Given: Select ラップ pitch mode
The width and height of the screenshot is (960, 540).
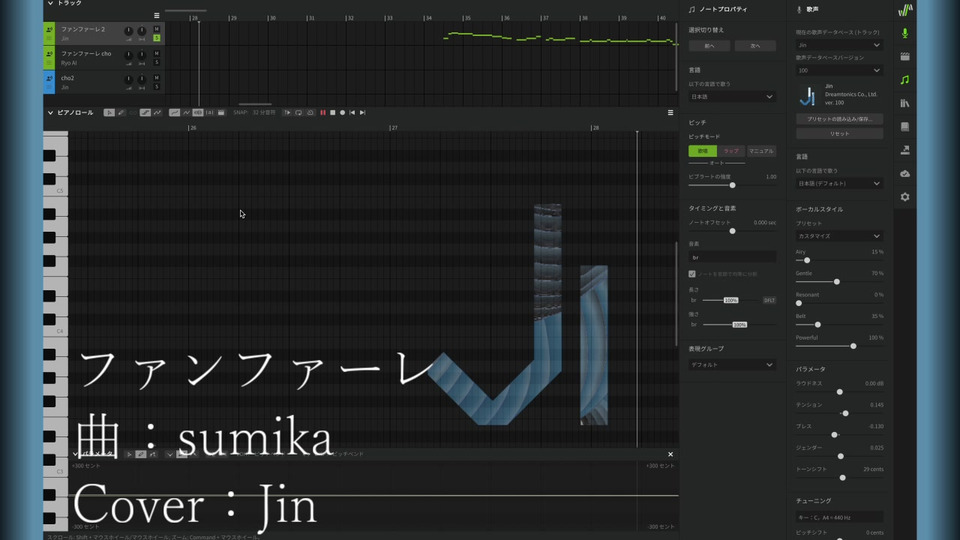Looking at the screenshot, I should coord(731,151).
